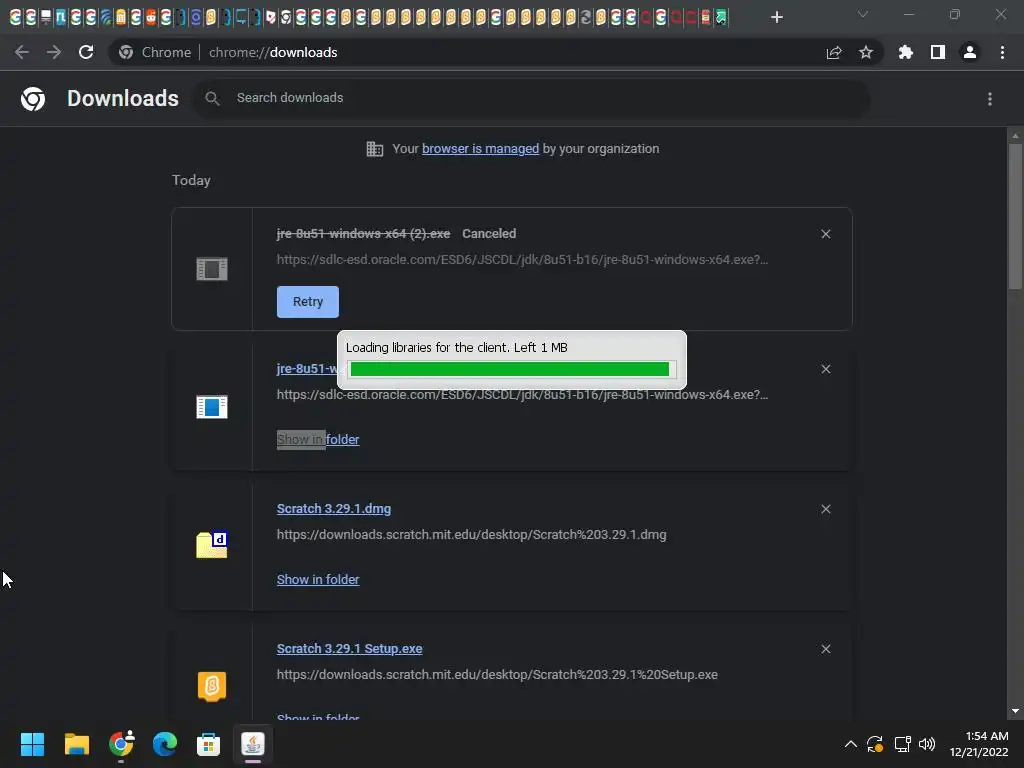The height and width of the screenshot is (768, 1024).
Task: Show the jre-8u51 file in folder
Action: tap(318, 440)
